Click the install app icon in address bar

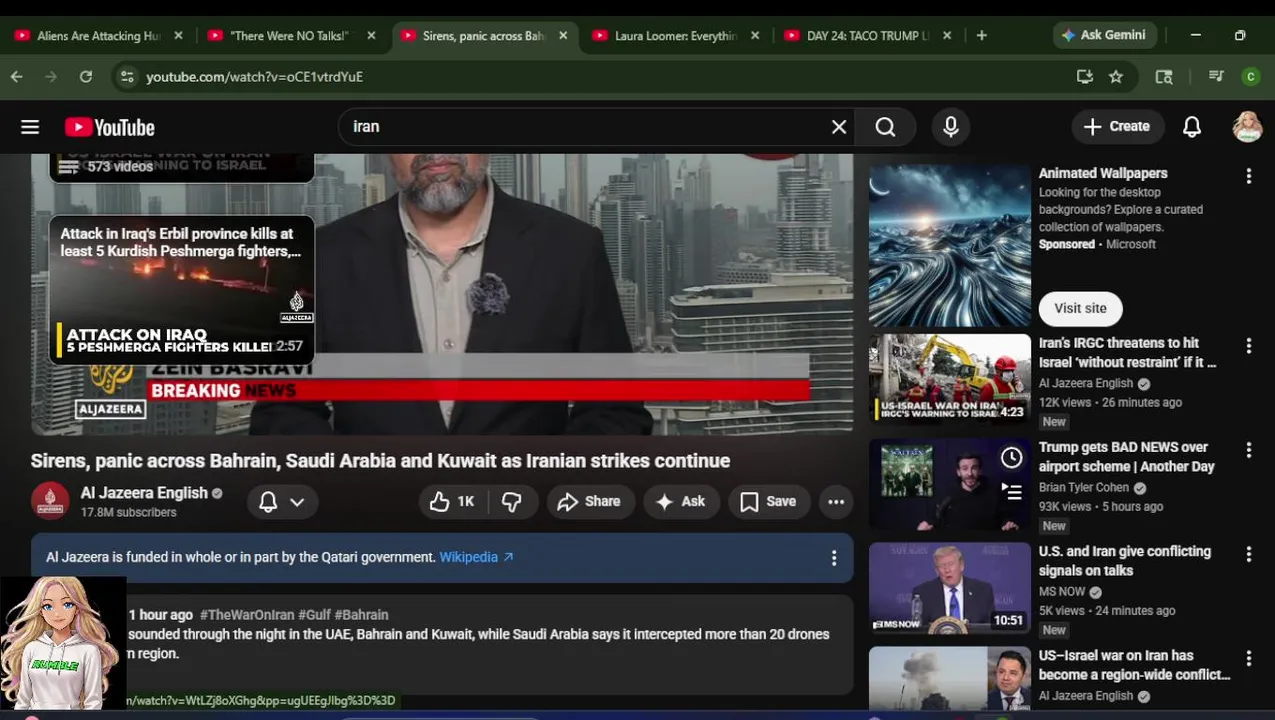pyautogui.click(x=1084, y=76)
